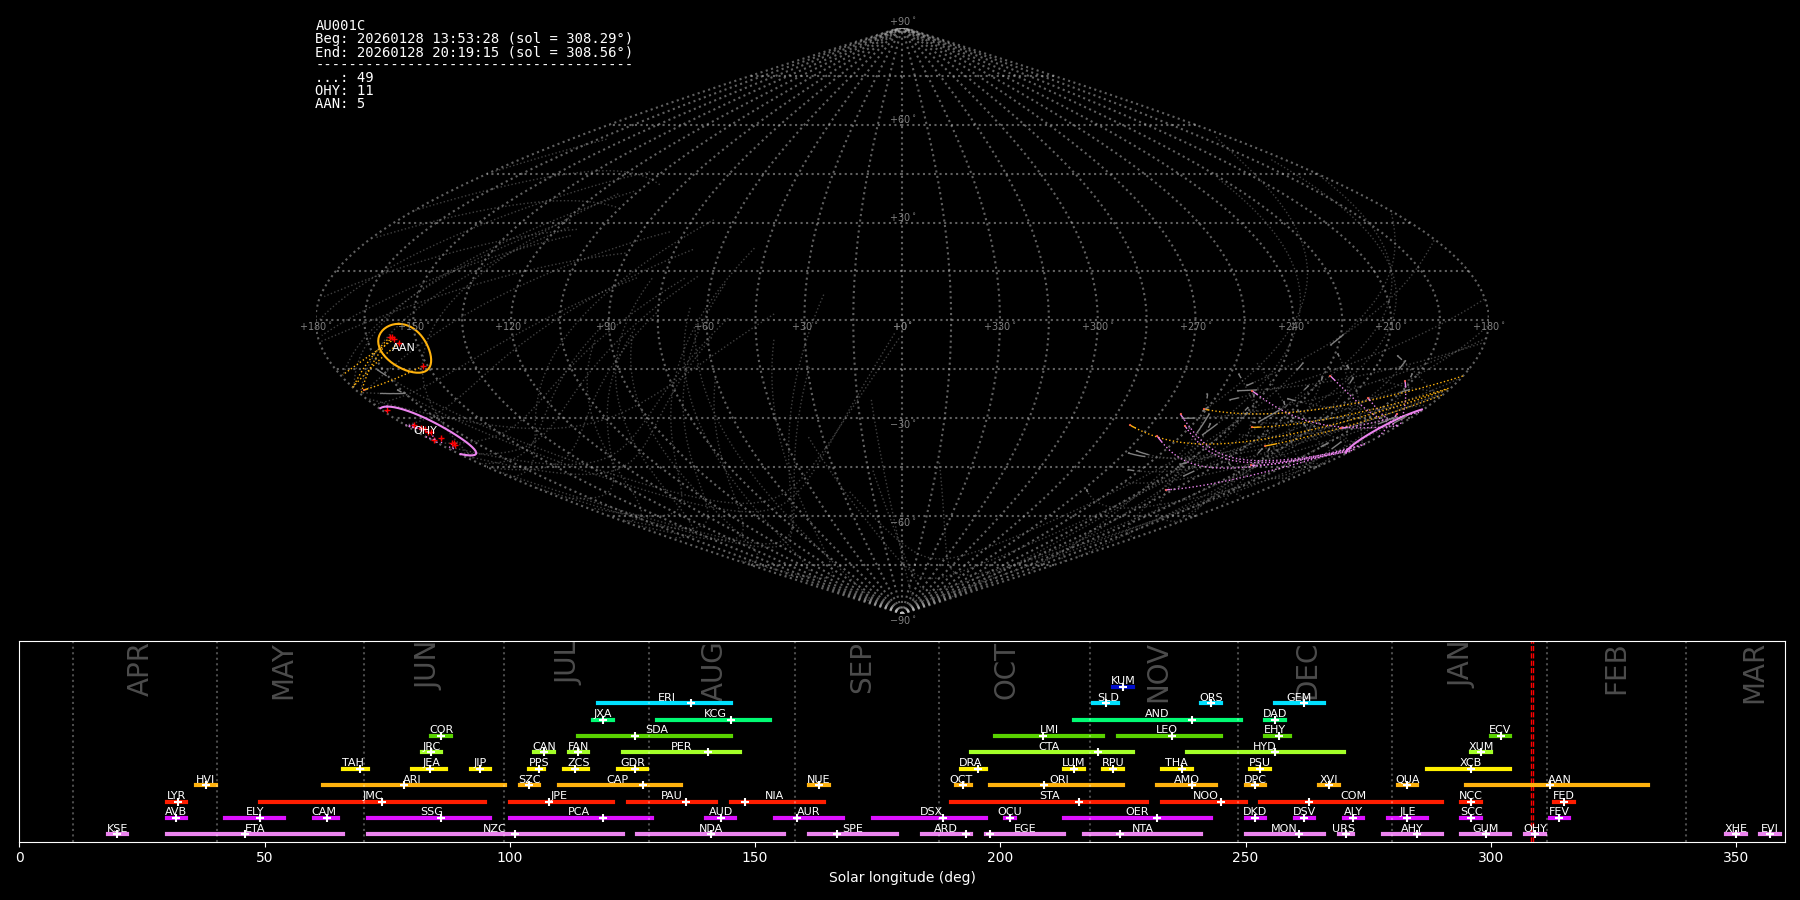Click the URS shower label
1800x900 pixels.
[1343, 829]
